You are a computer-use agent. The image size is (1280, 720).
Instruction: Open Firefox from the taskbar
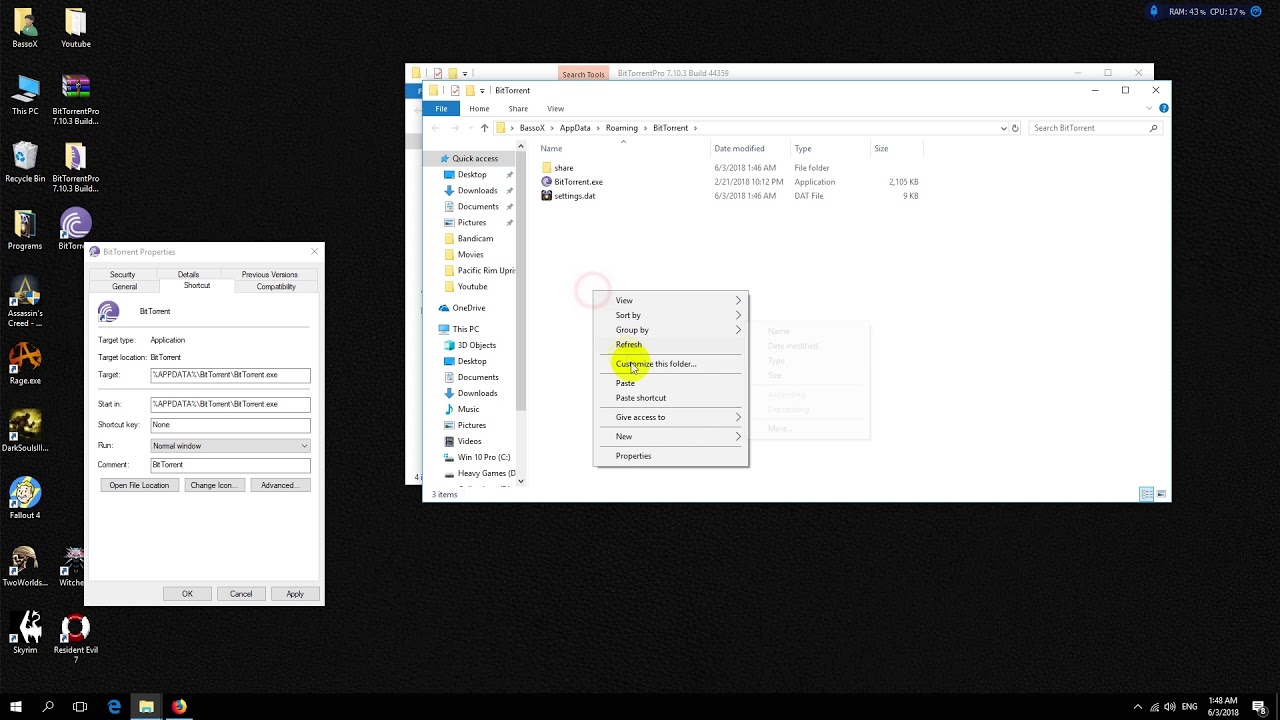click(x=179, y=706)
